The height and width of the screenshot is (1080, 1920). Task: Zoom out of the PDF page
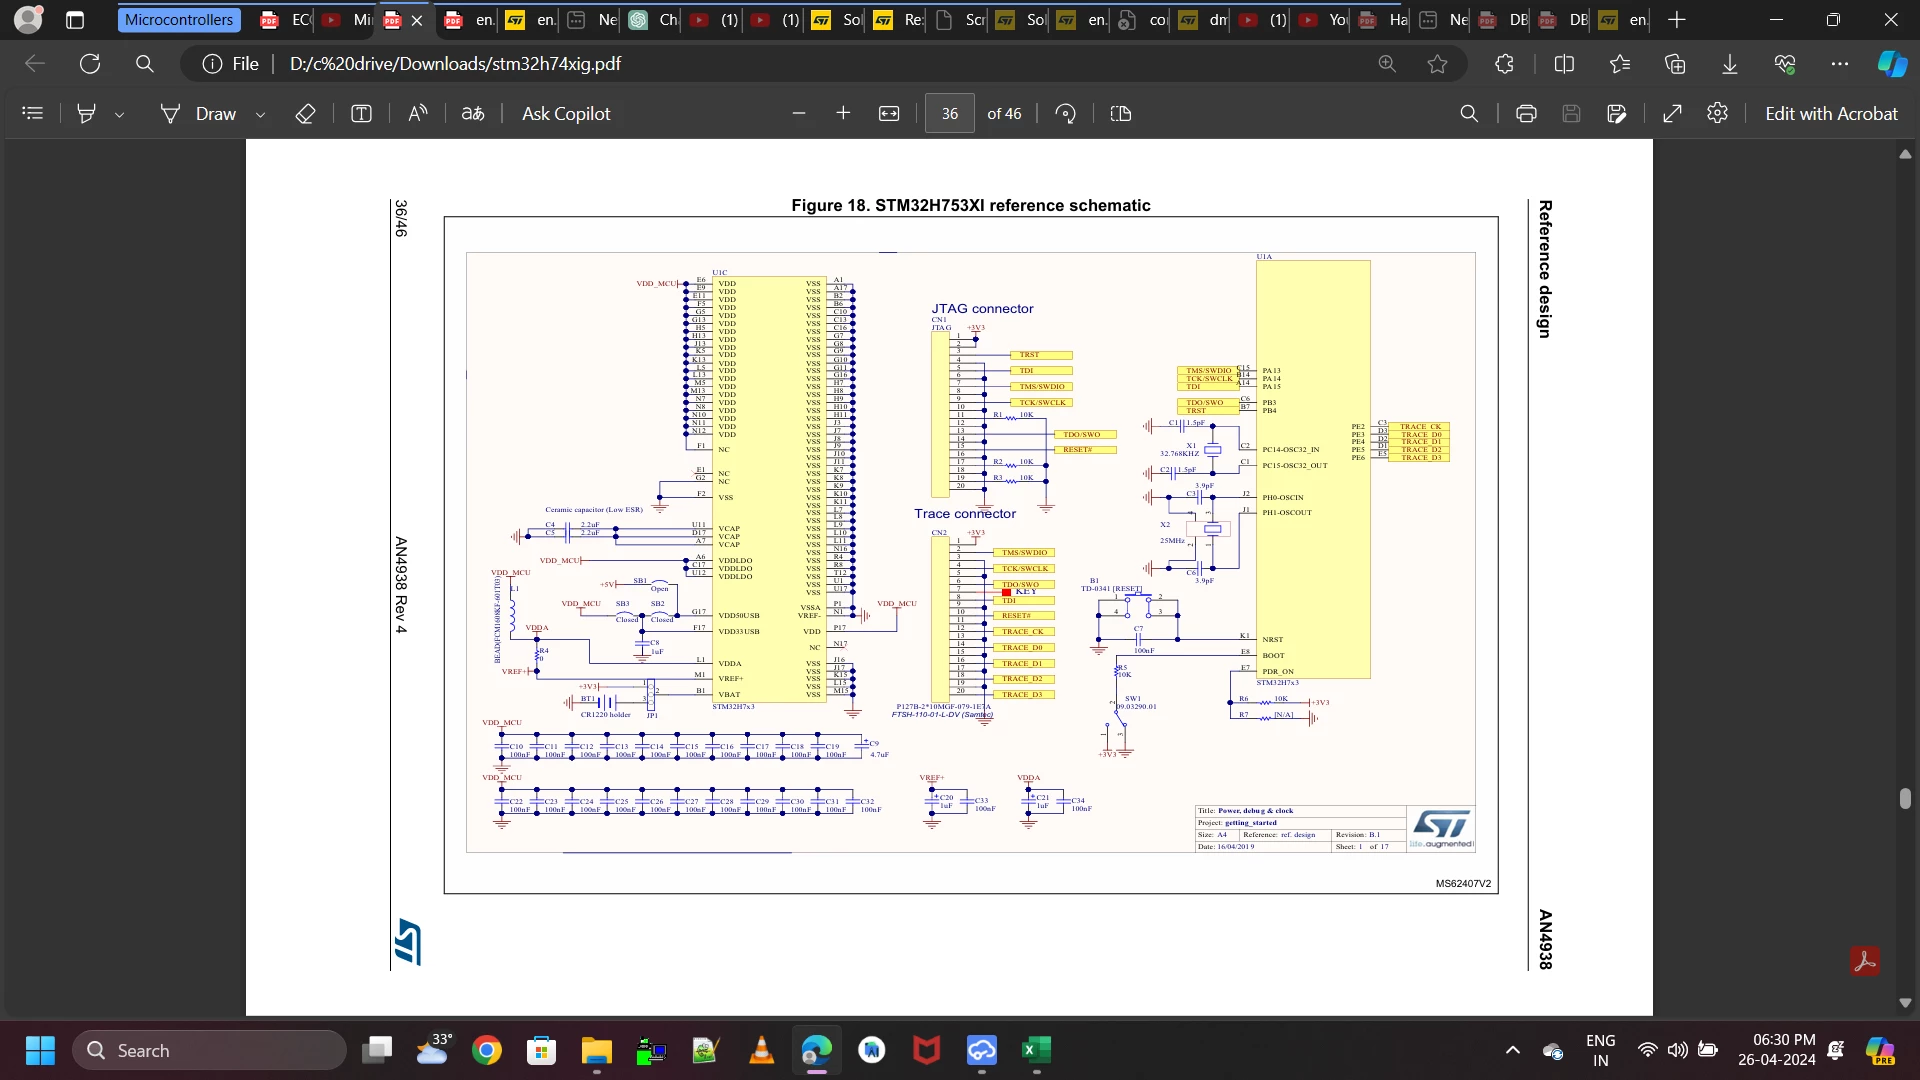coord(799,114)
